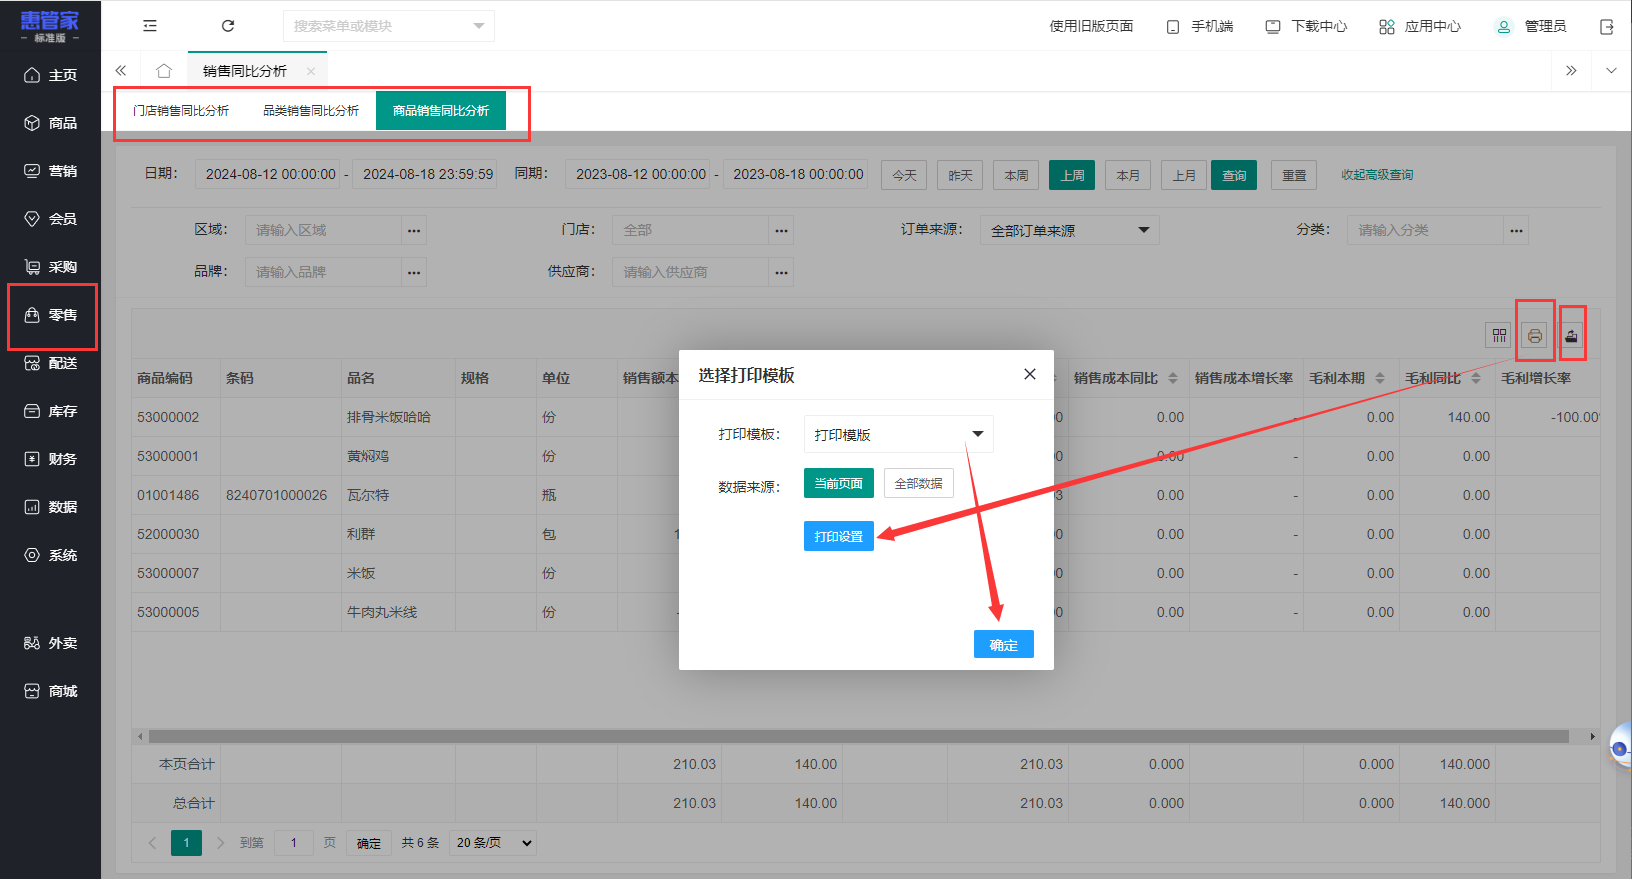The height and width of the screenshot is (879, 1632).
Task: Open the 手机端 mobile link
Action: click(x=1200, y=26)
